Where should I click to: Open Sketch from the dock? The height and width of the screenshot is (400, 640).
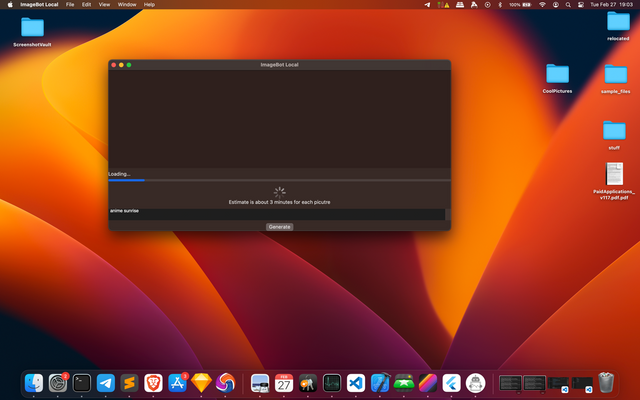(x=202, y=383)
